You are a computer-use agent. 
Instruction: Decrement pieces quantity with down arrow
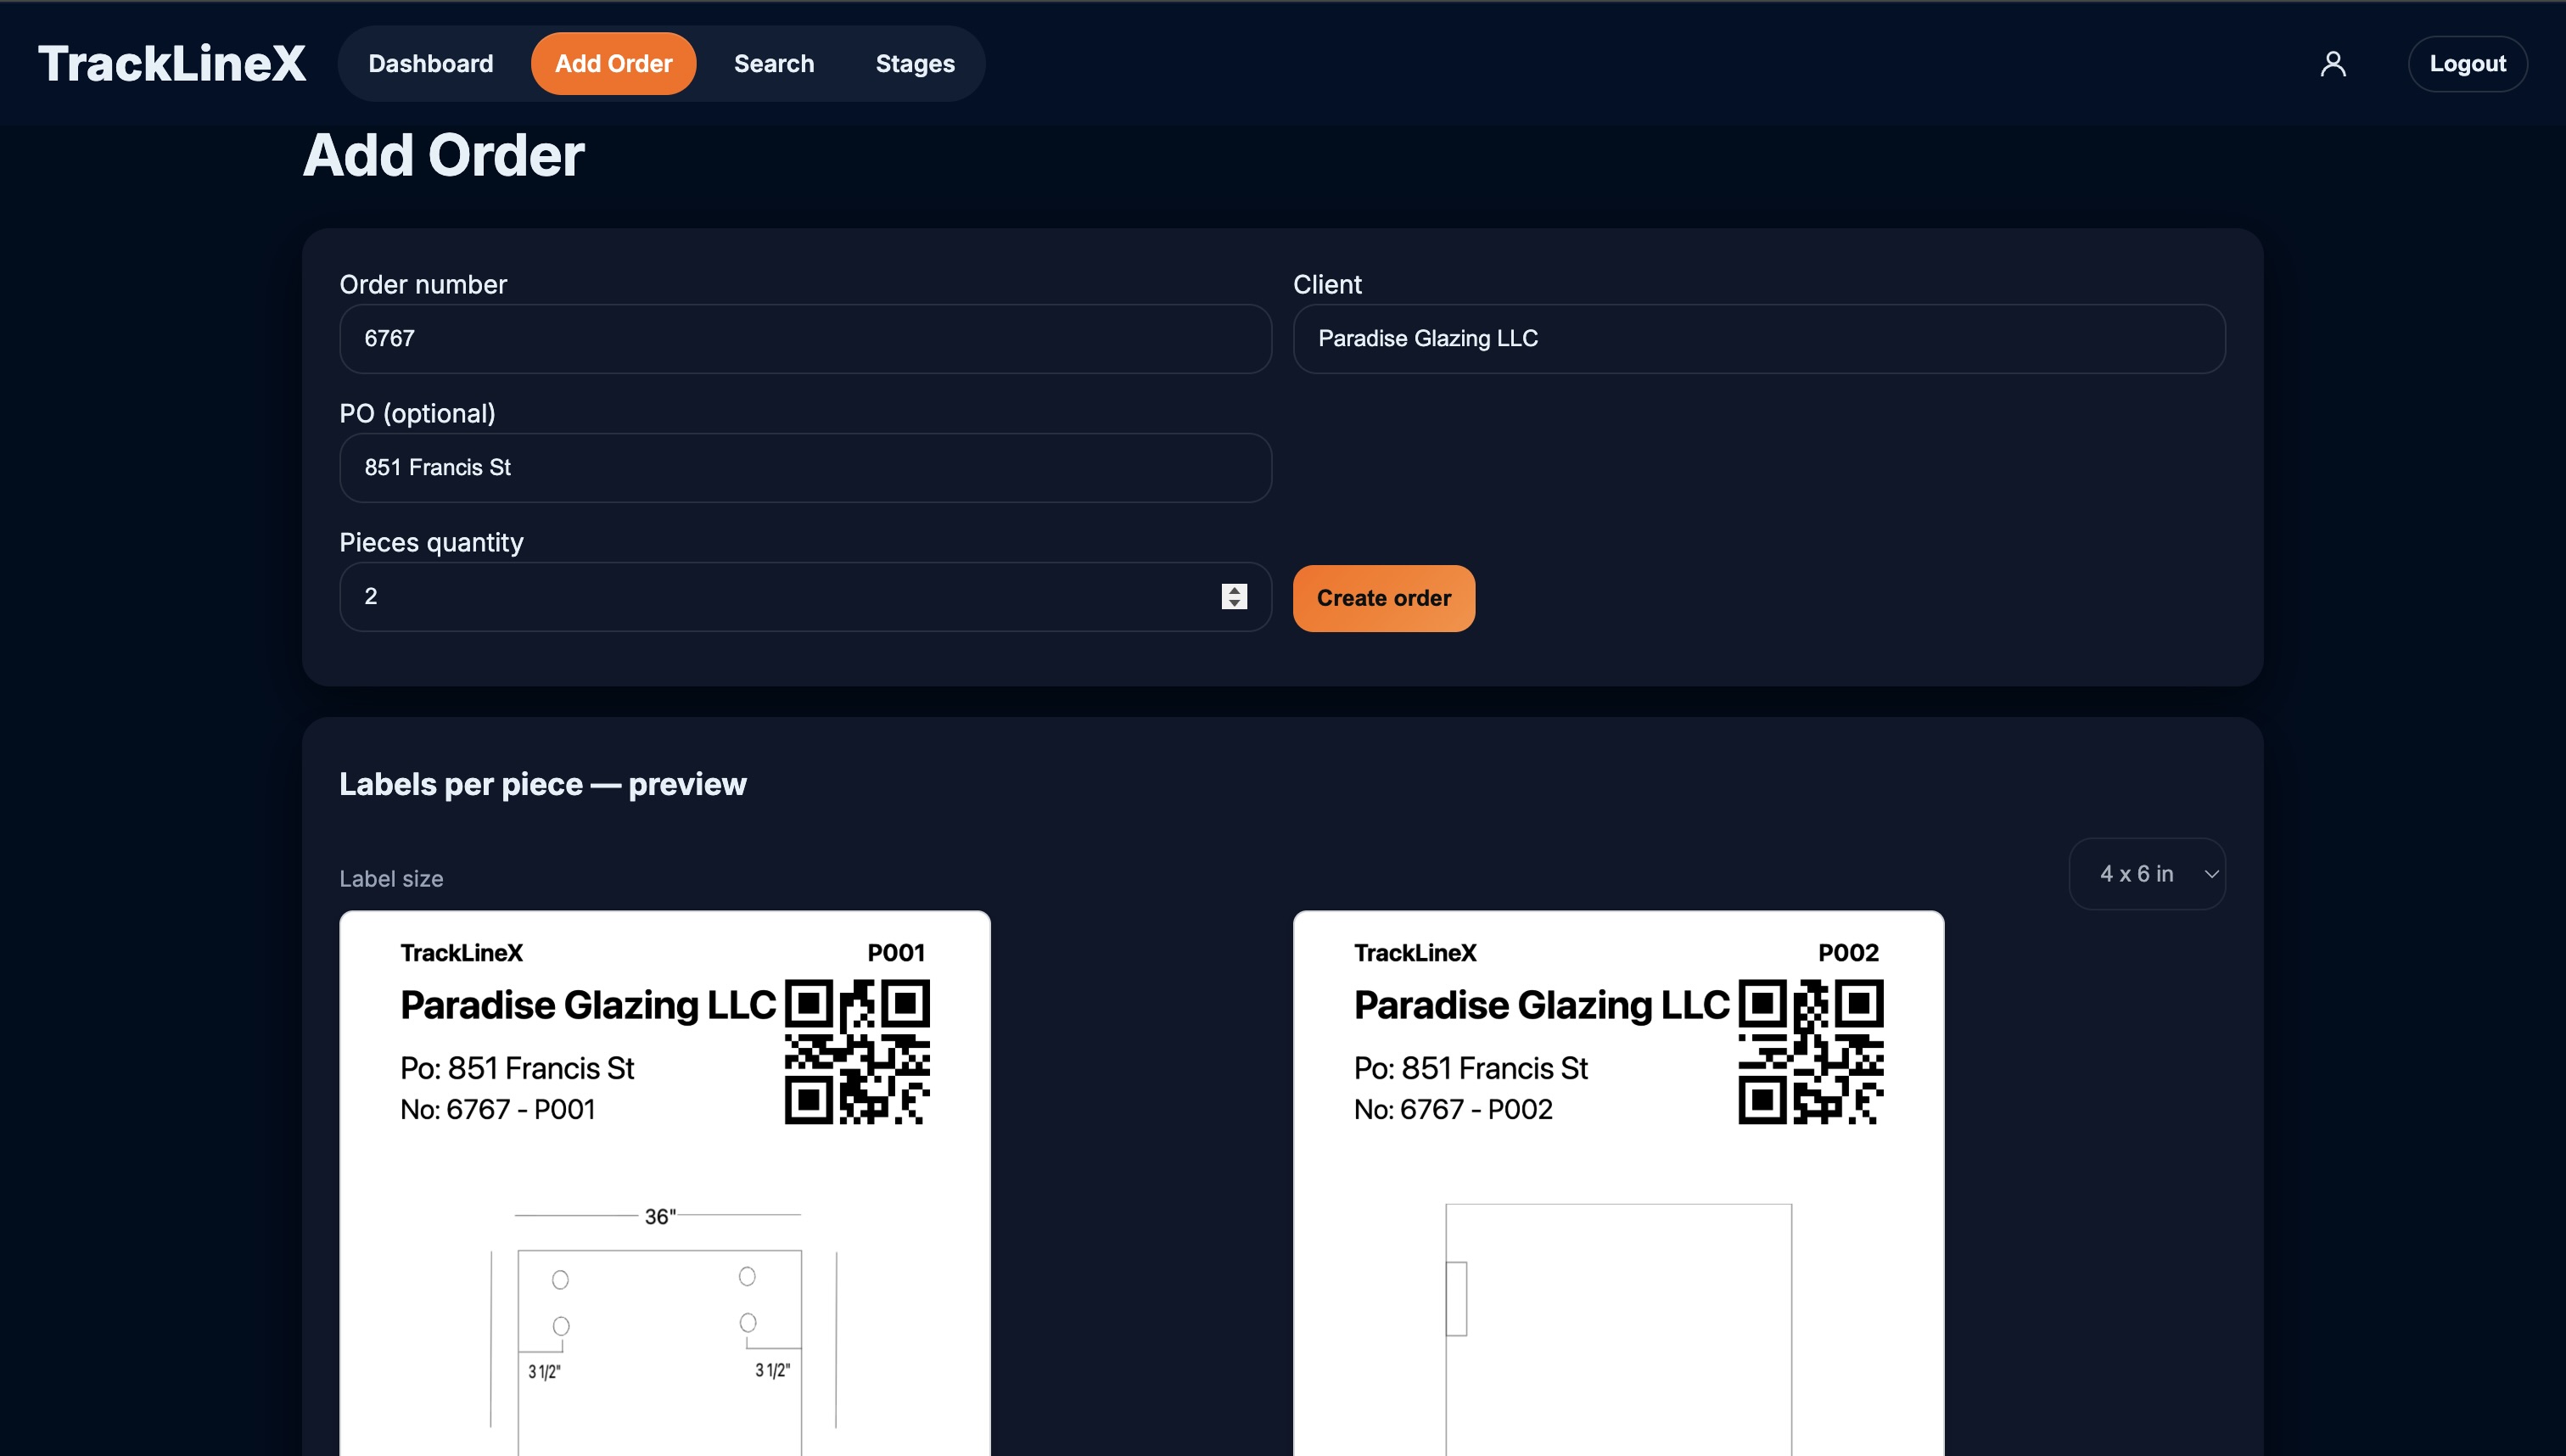[1234, 603]
